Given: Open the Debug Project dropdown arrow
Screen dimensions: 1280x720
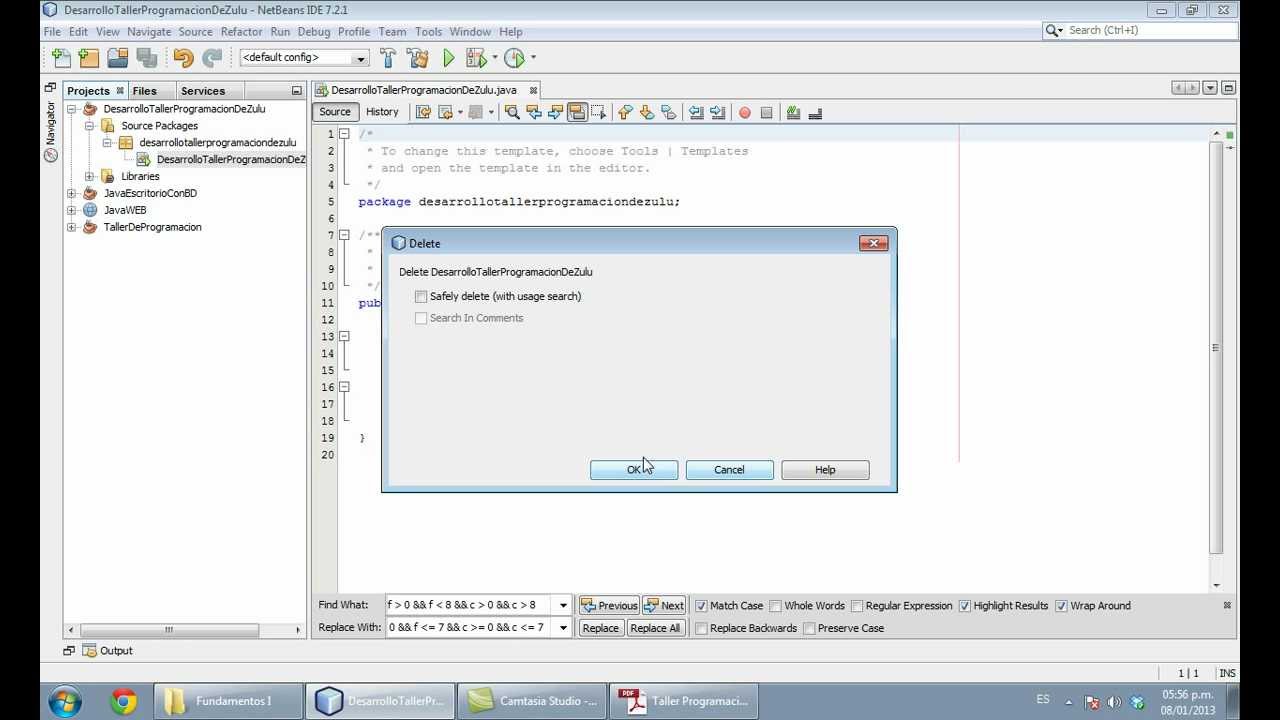Looking at the screenshot, I should [494, 58].
